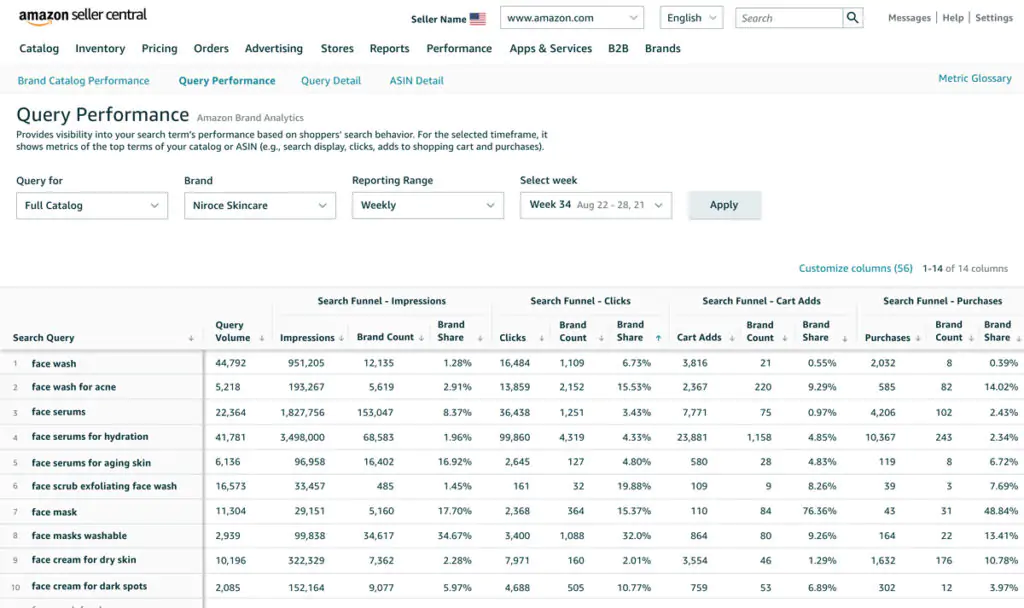Switch to ASIN Detail tab
Image resolution: width=1024 pixels, height=608 pixels.
[417, 81]
